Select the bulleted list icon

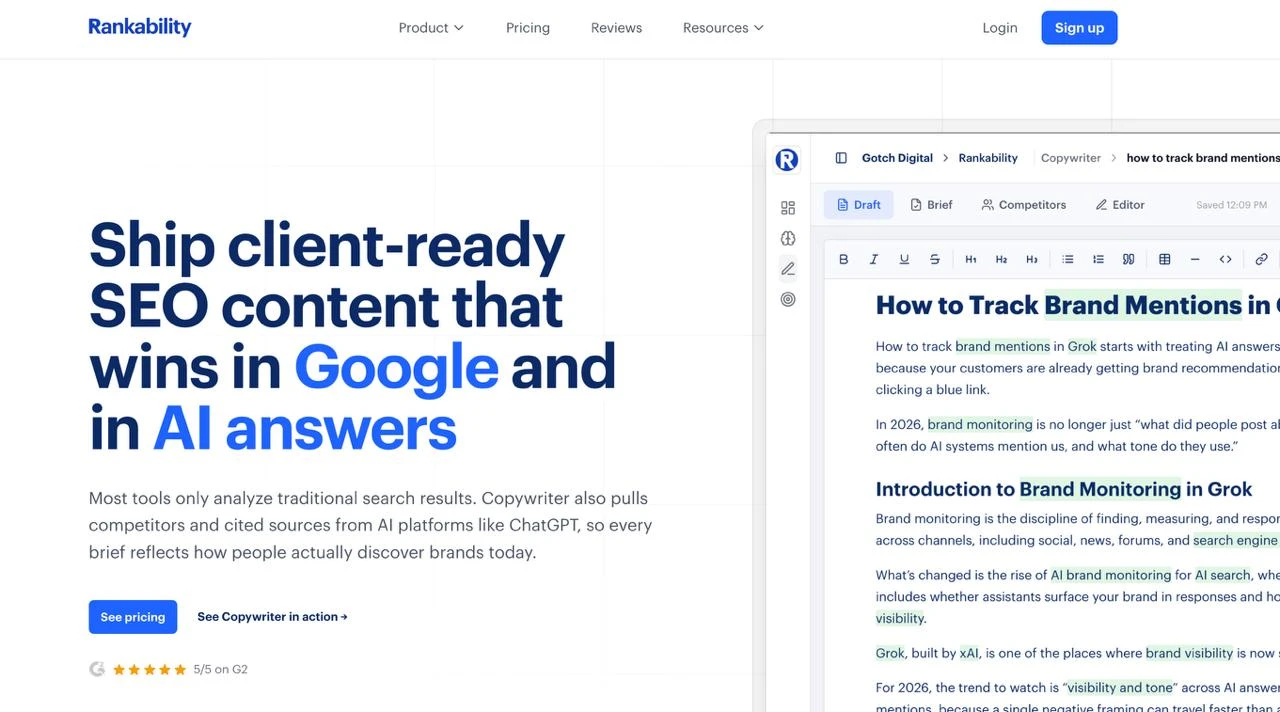[x=1067, y=259]
